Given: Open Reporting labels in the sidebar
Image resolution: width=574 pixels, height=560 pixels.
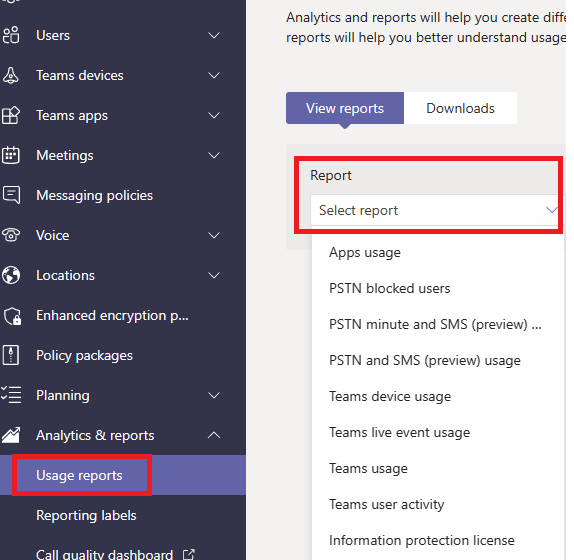Looking at the screenshot, I should [x=86, y=515].
